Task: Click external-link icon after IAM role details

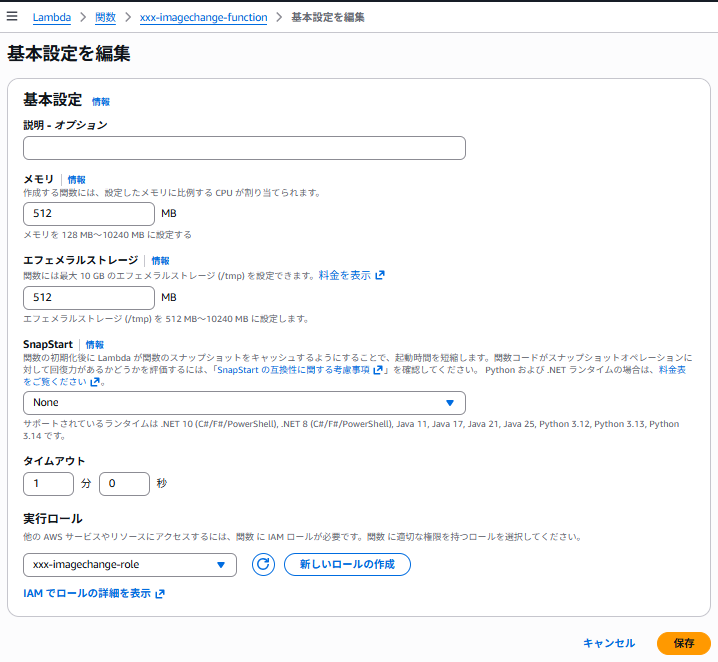Action: click(160, 594)
